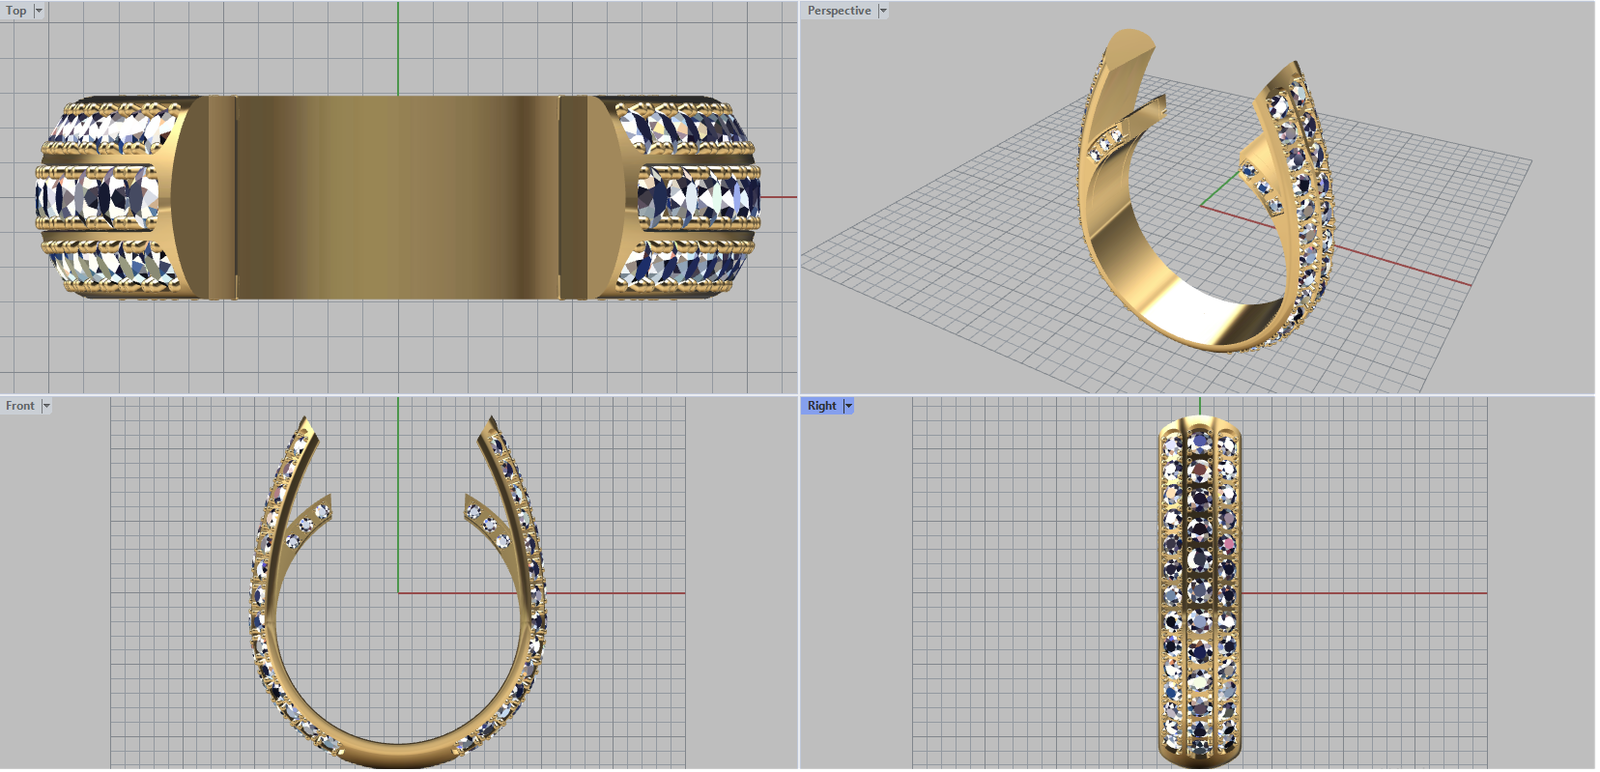Open the Right viewport dropdown arrow
Screen dimensions: 1600x772
[x=848, y=406]
